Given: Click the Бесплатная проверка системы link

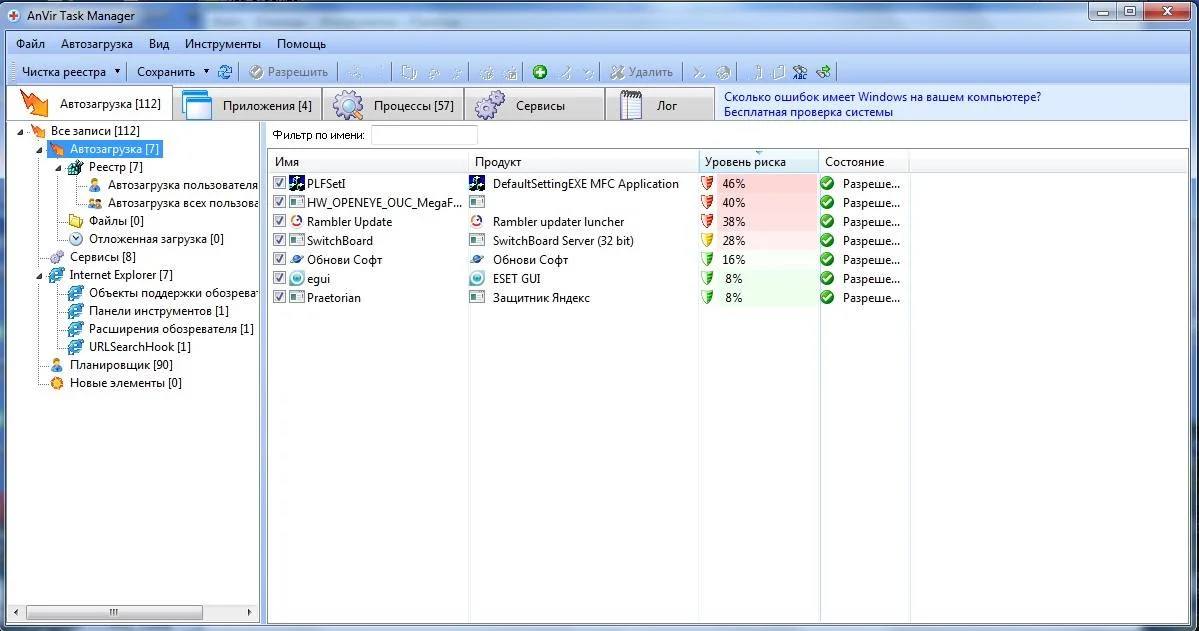Looking at the screenshot, I should coord(808,112).
